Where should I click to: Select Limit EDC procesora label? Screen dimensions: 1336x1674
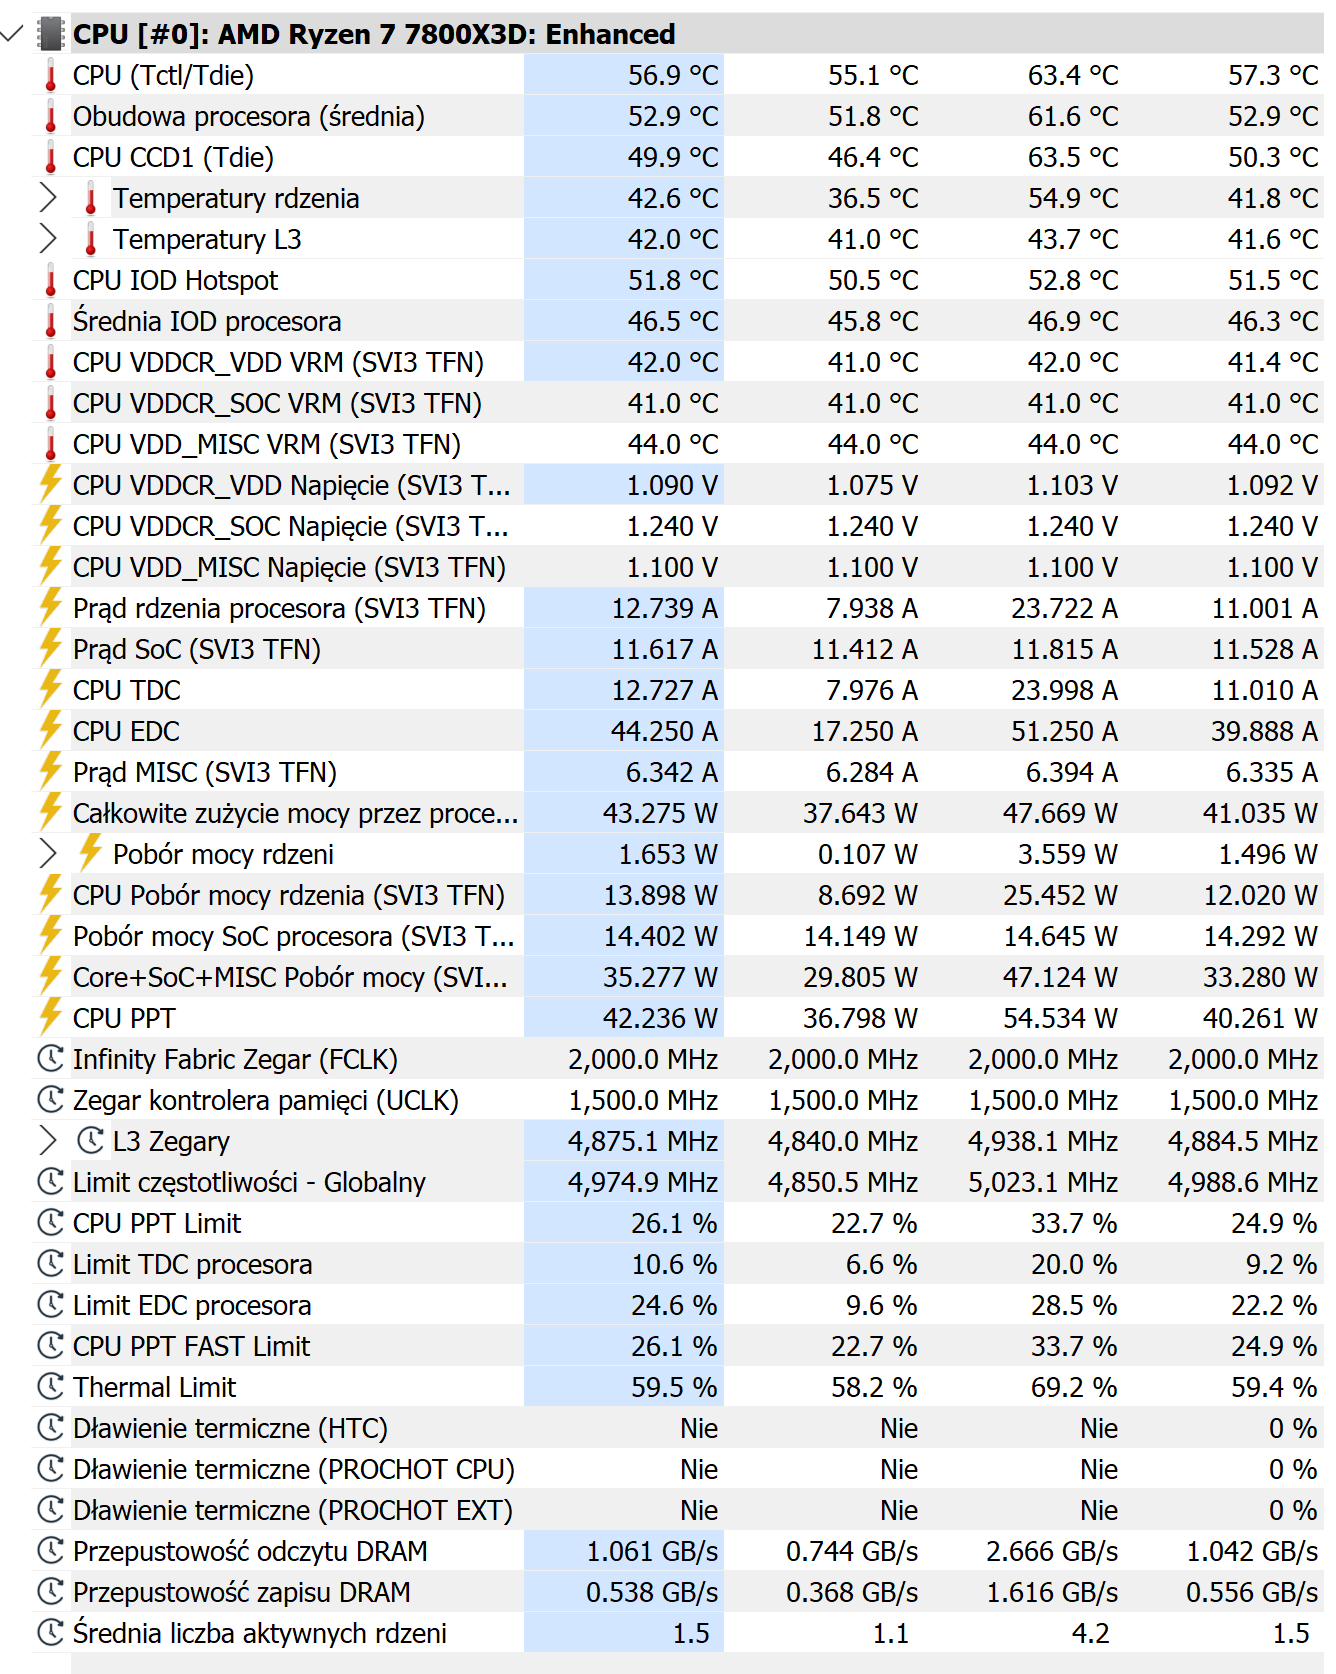pos(192,1305)
